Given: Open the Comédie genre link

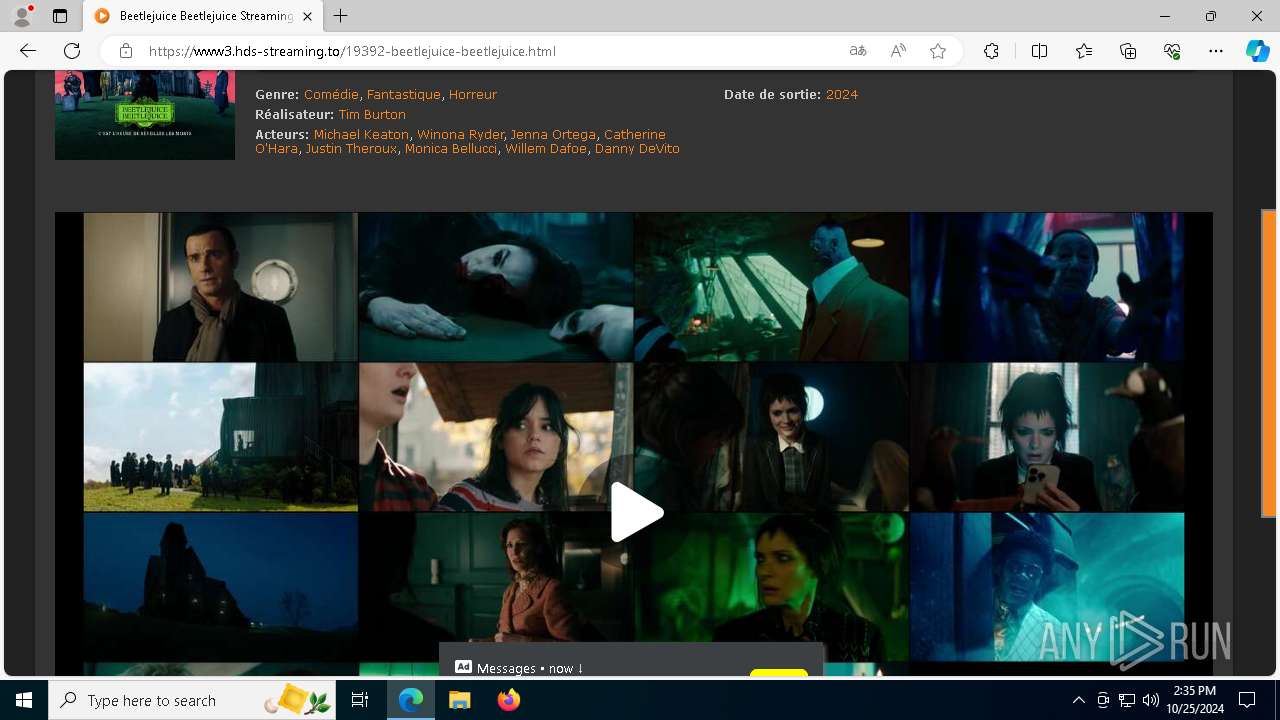Looking at the screenshot, I should pos(331,94).
